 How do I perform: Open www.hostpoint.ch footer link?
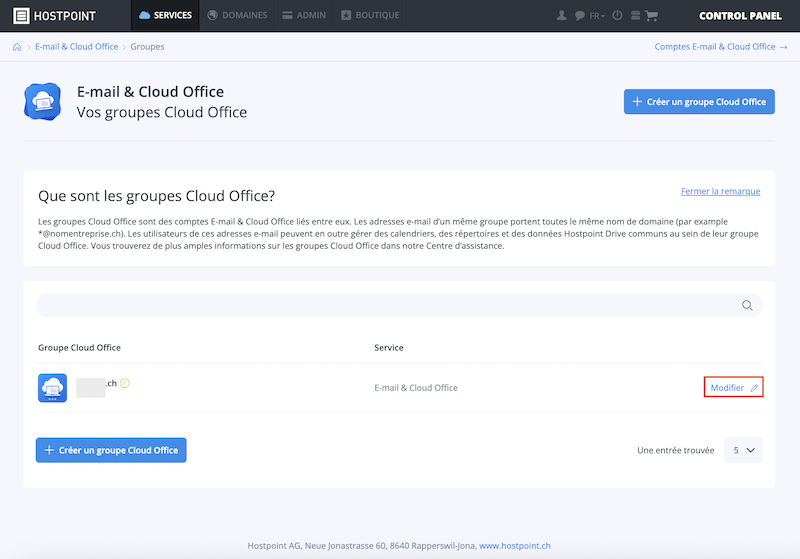[x=515, y=546]
